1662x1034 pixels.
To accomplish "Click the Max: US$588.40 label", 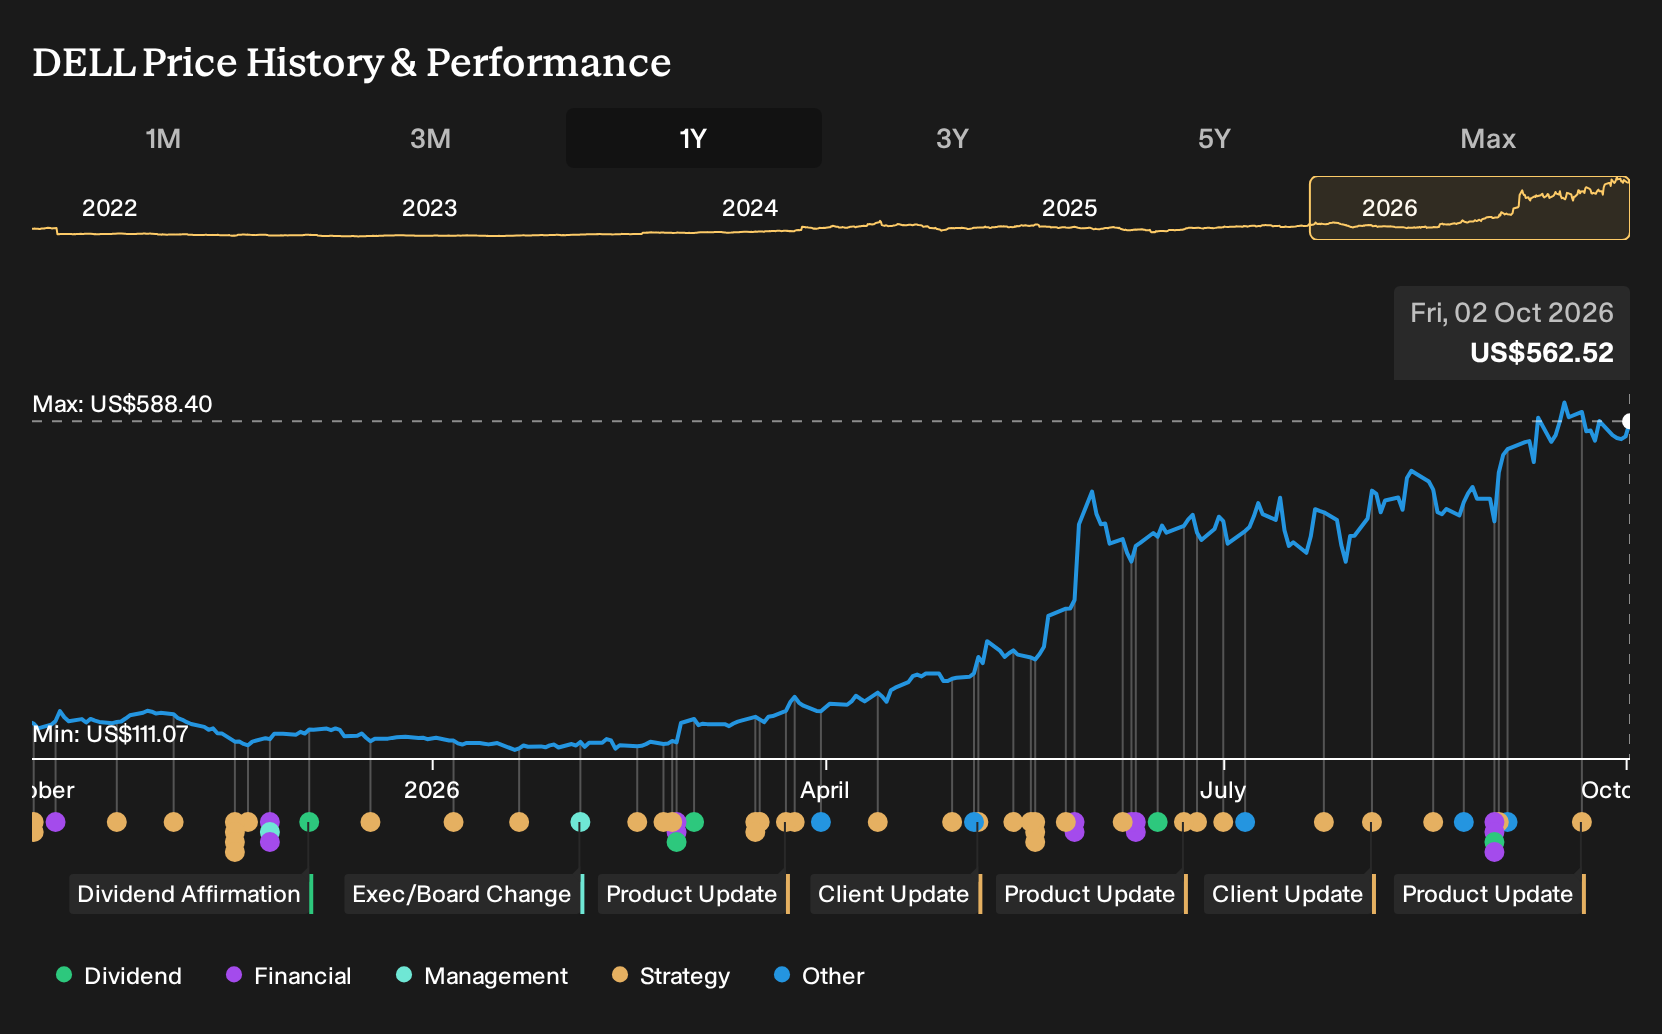I will (122, 404).
